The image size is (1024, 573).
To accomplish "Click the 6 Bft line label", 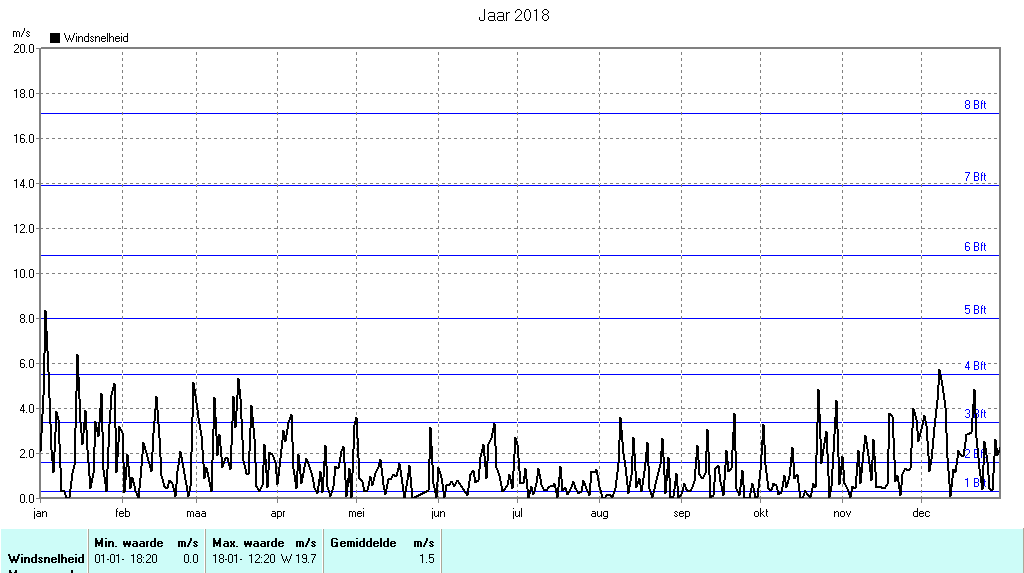I will pyautogui.click(x=975, y=246).
